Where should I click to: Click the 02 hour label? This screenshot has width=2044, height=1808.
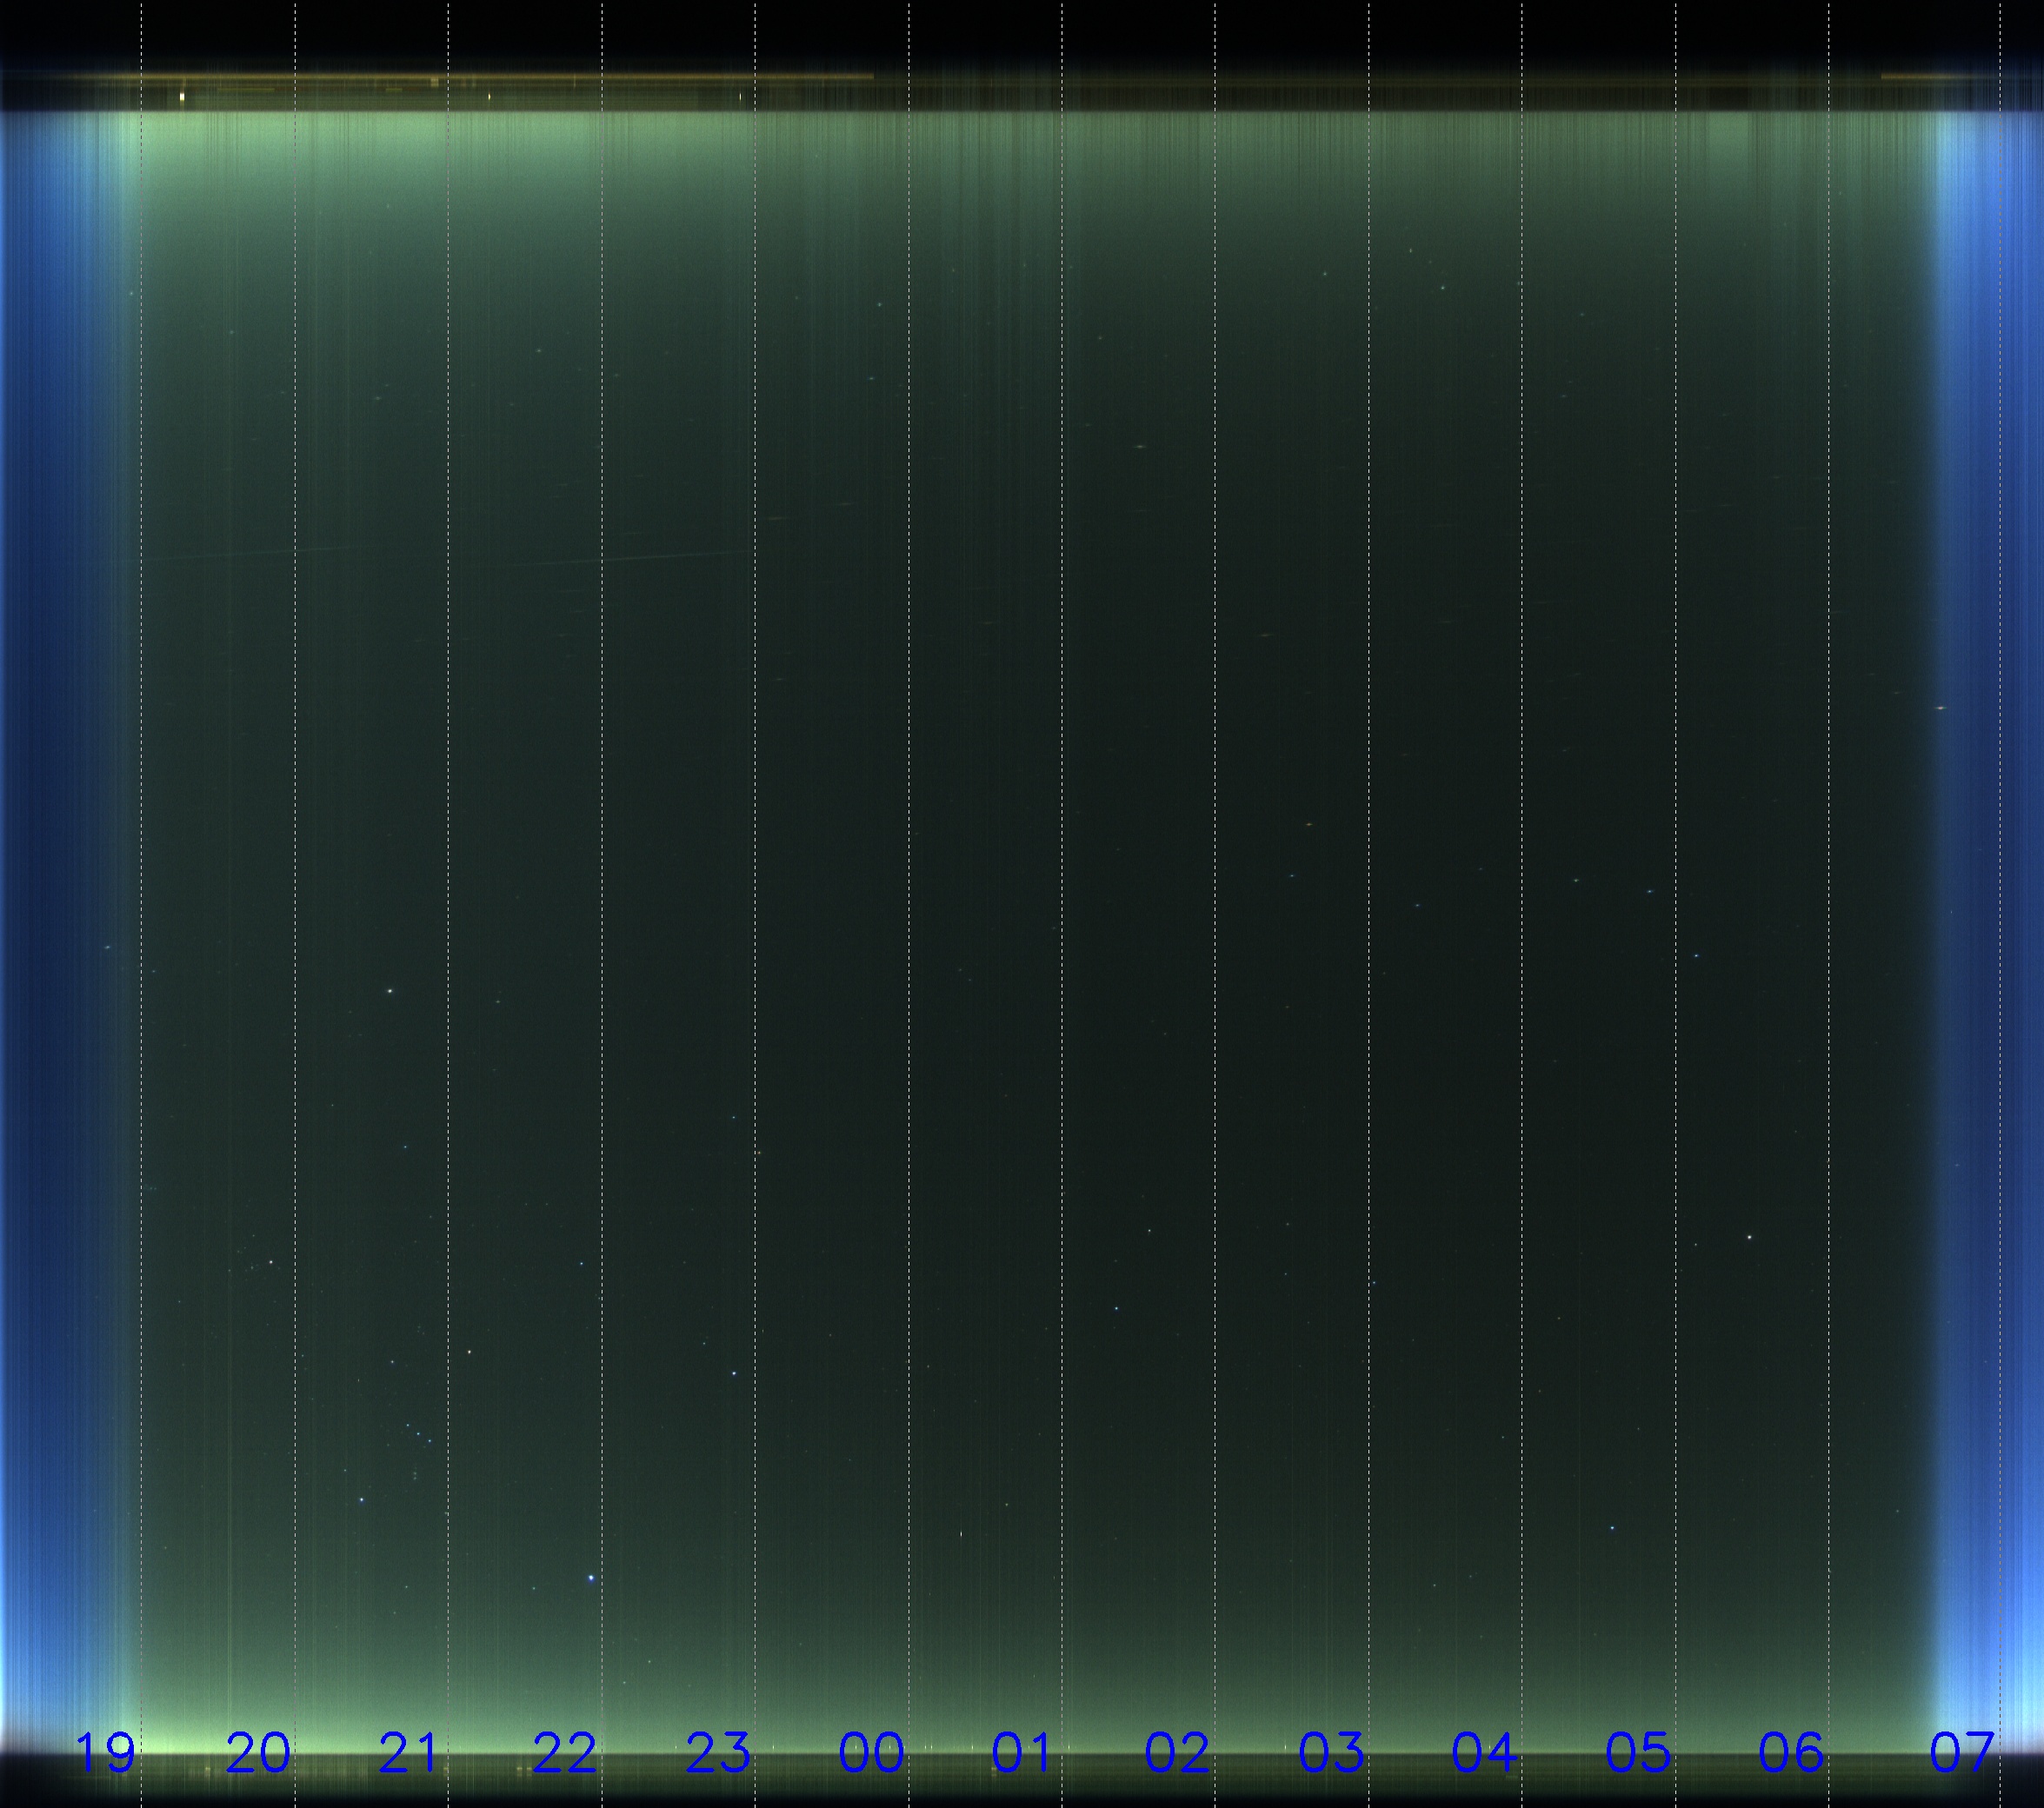pos(1177,1753)
